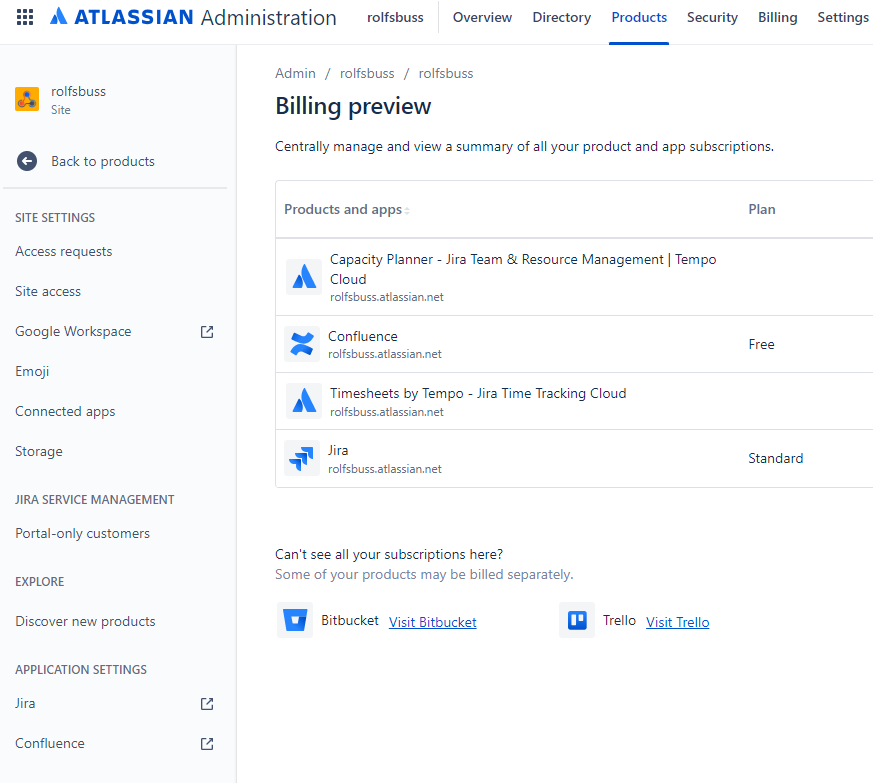Image resolution: width=873 pixels, height=783 pixels.
Task: Click the Jira product icon in the table
Action: click(302, 458)
